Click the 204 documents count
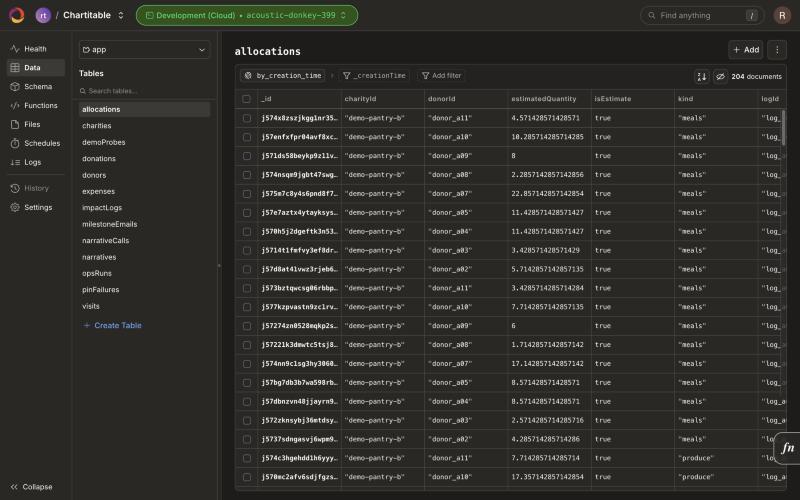 coord(756,77)
